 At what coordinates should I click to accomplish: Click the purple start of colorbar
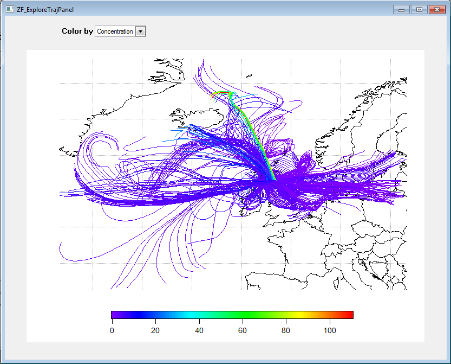click(x=116, y=315)
